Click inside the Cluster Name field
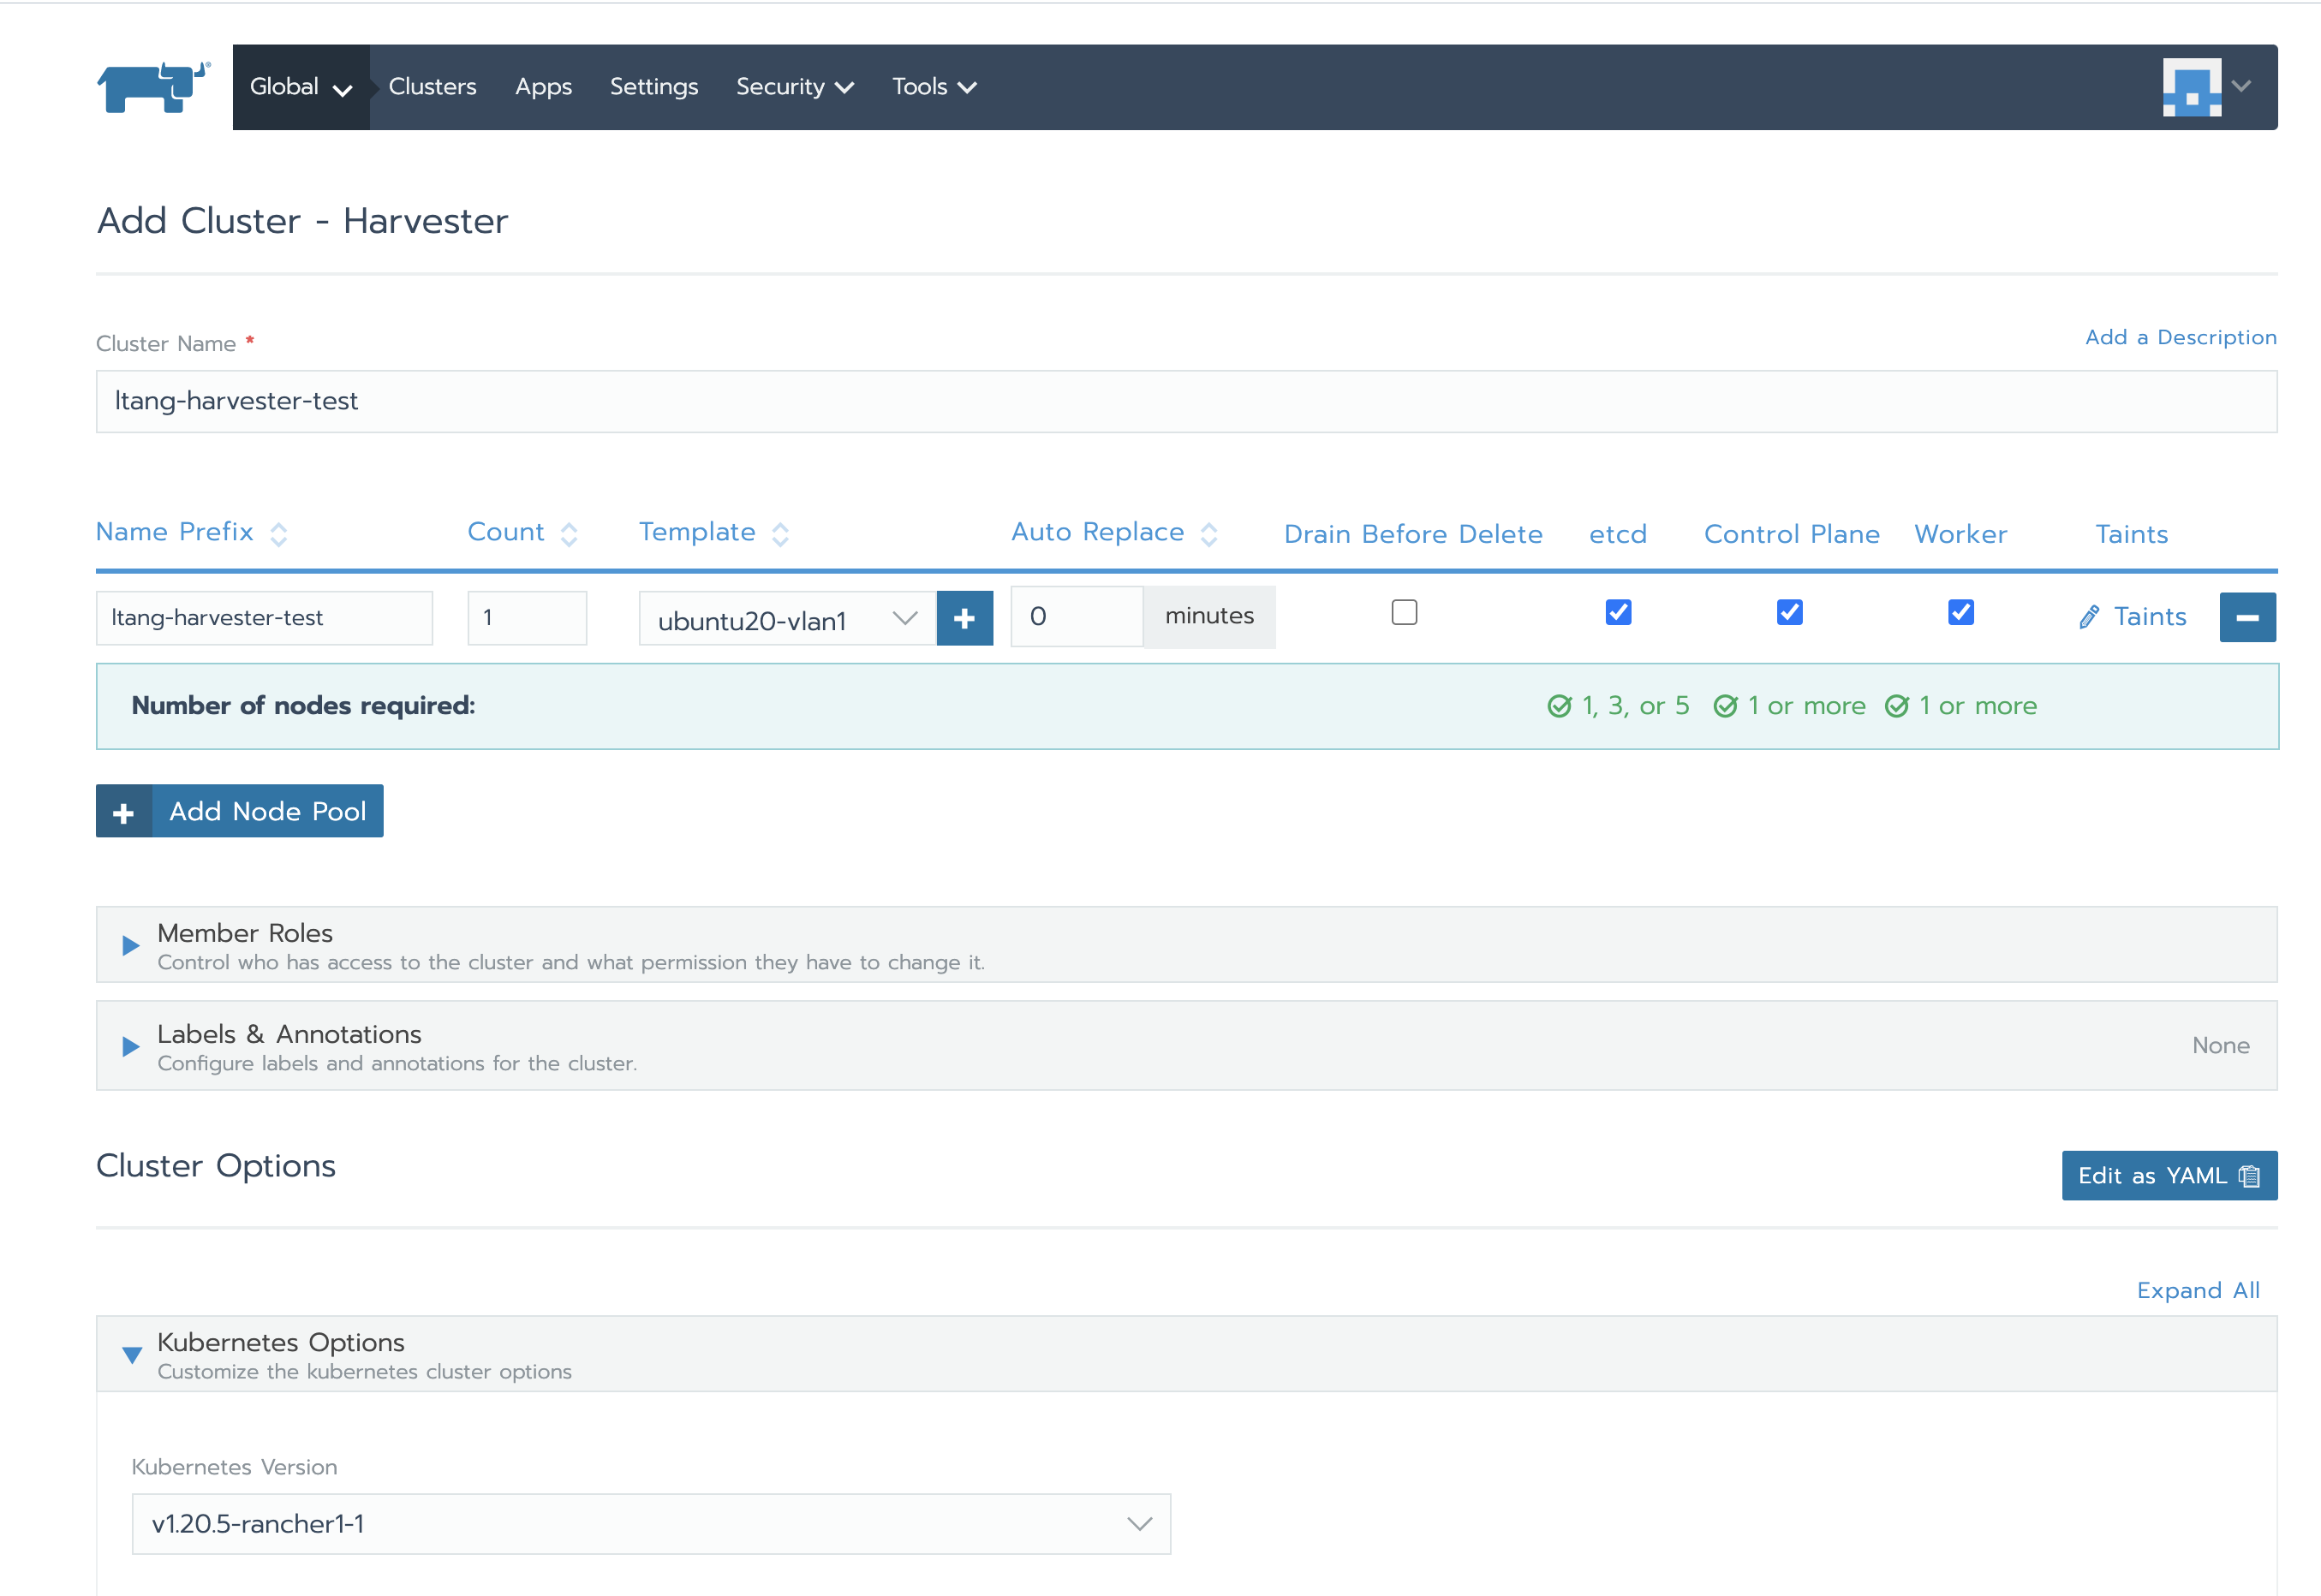2321x1596 pixels. coord(700,401)
